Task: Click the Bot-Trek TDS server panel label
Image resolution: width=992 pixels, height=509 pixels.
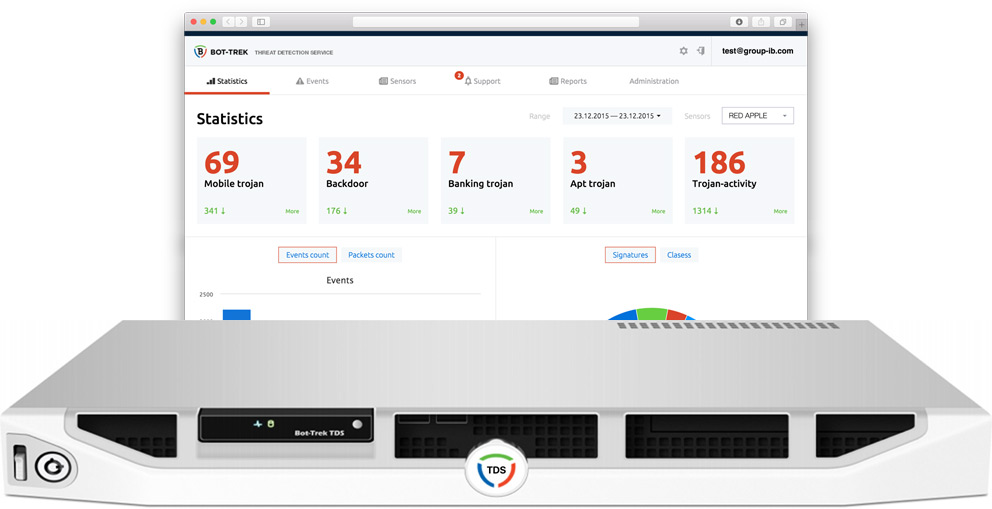Action: [x=319, y=433]
